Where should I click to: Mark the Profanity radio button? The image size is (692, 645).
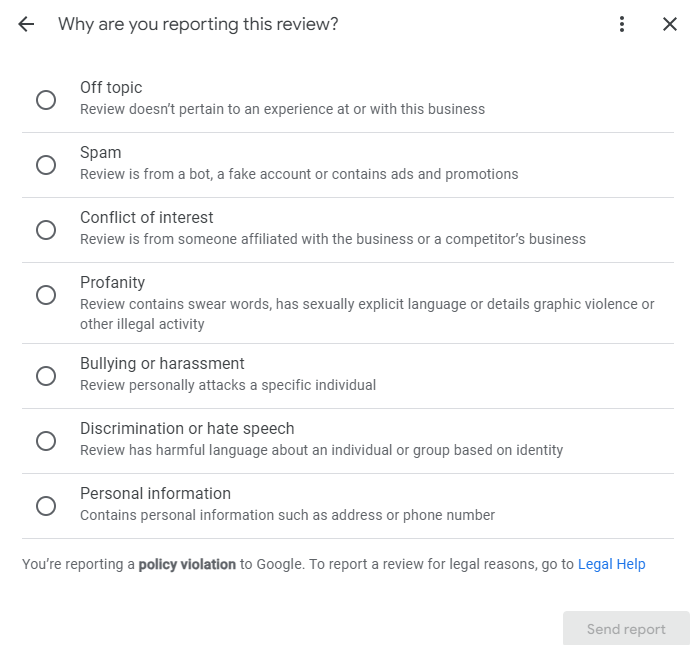tap(46, 295)
